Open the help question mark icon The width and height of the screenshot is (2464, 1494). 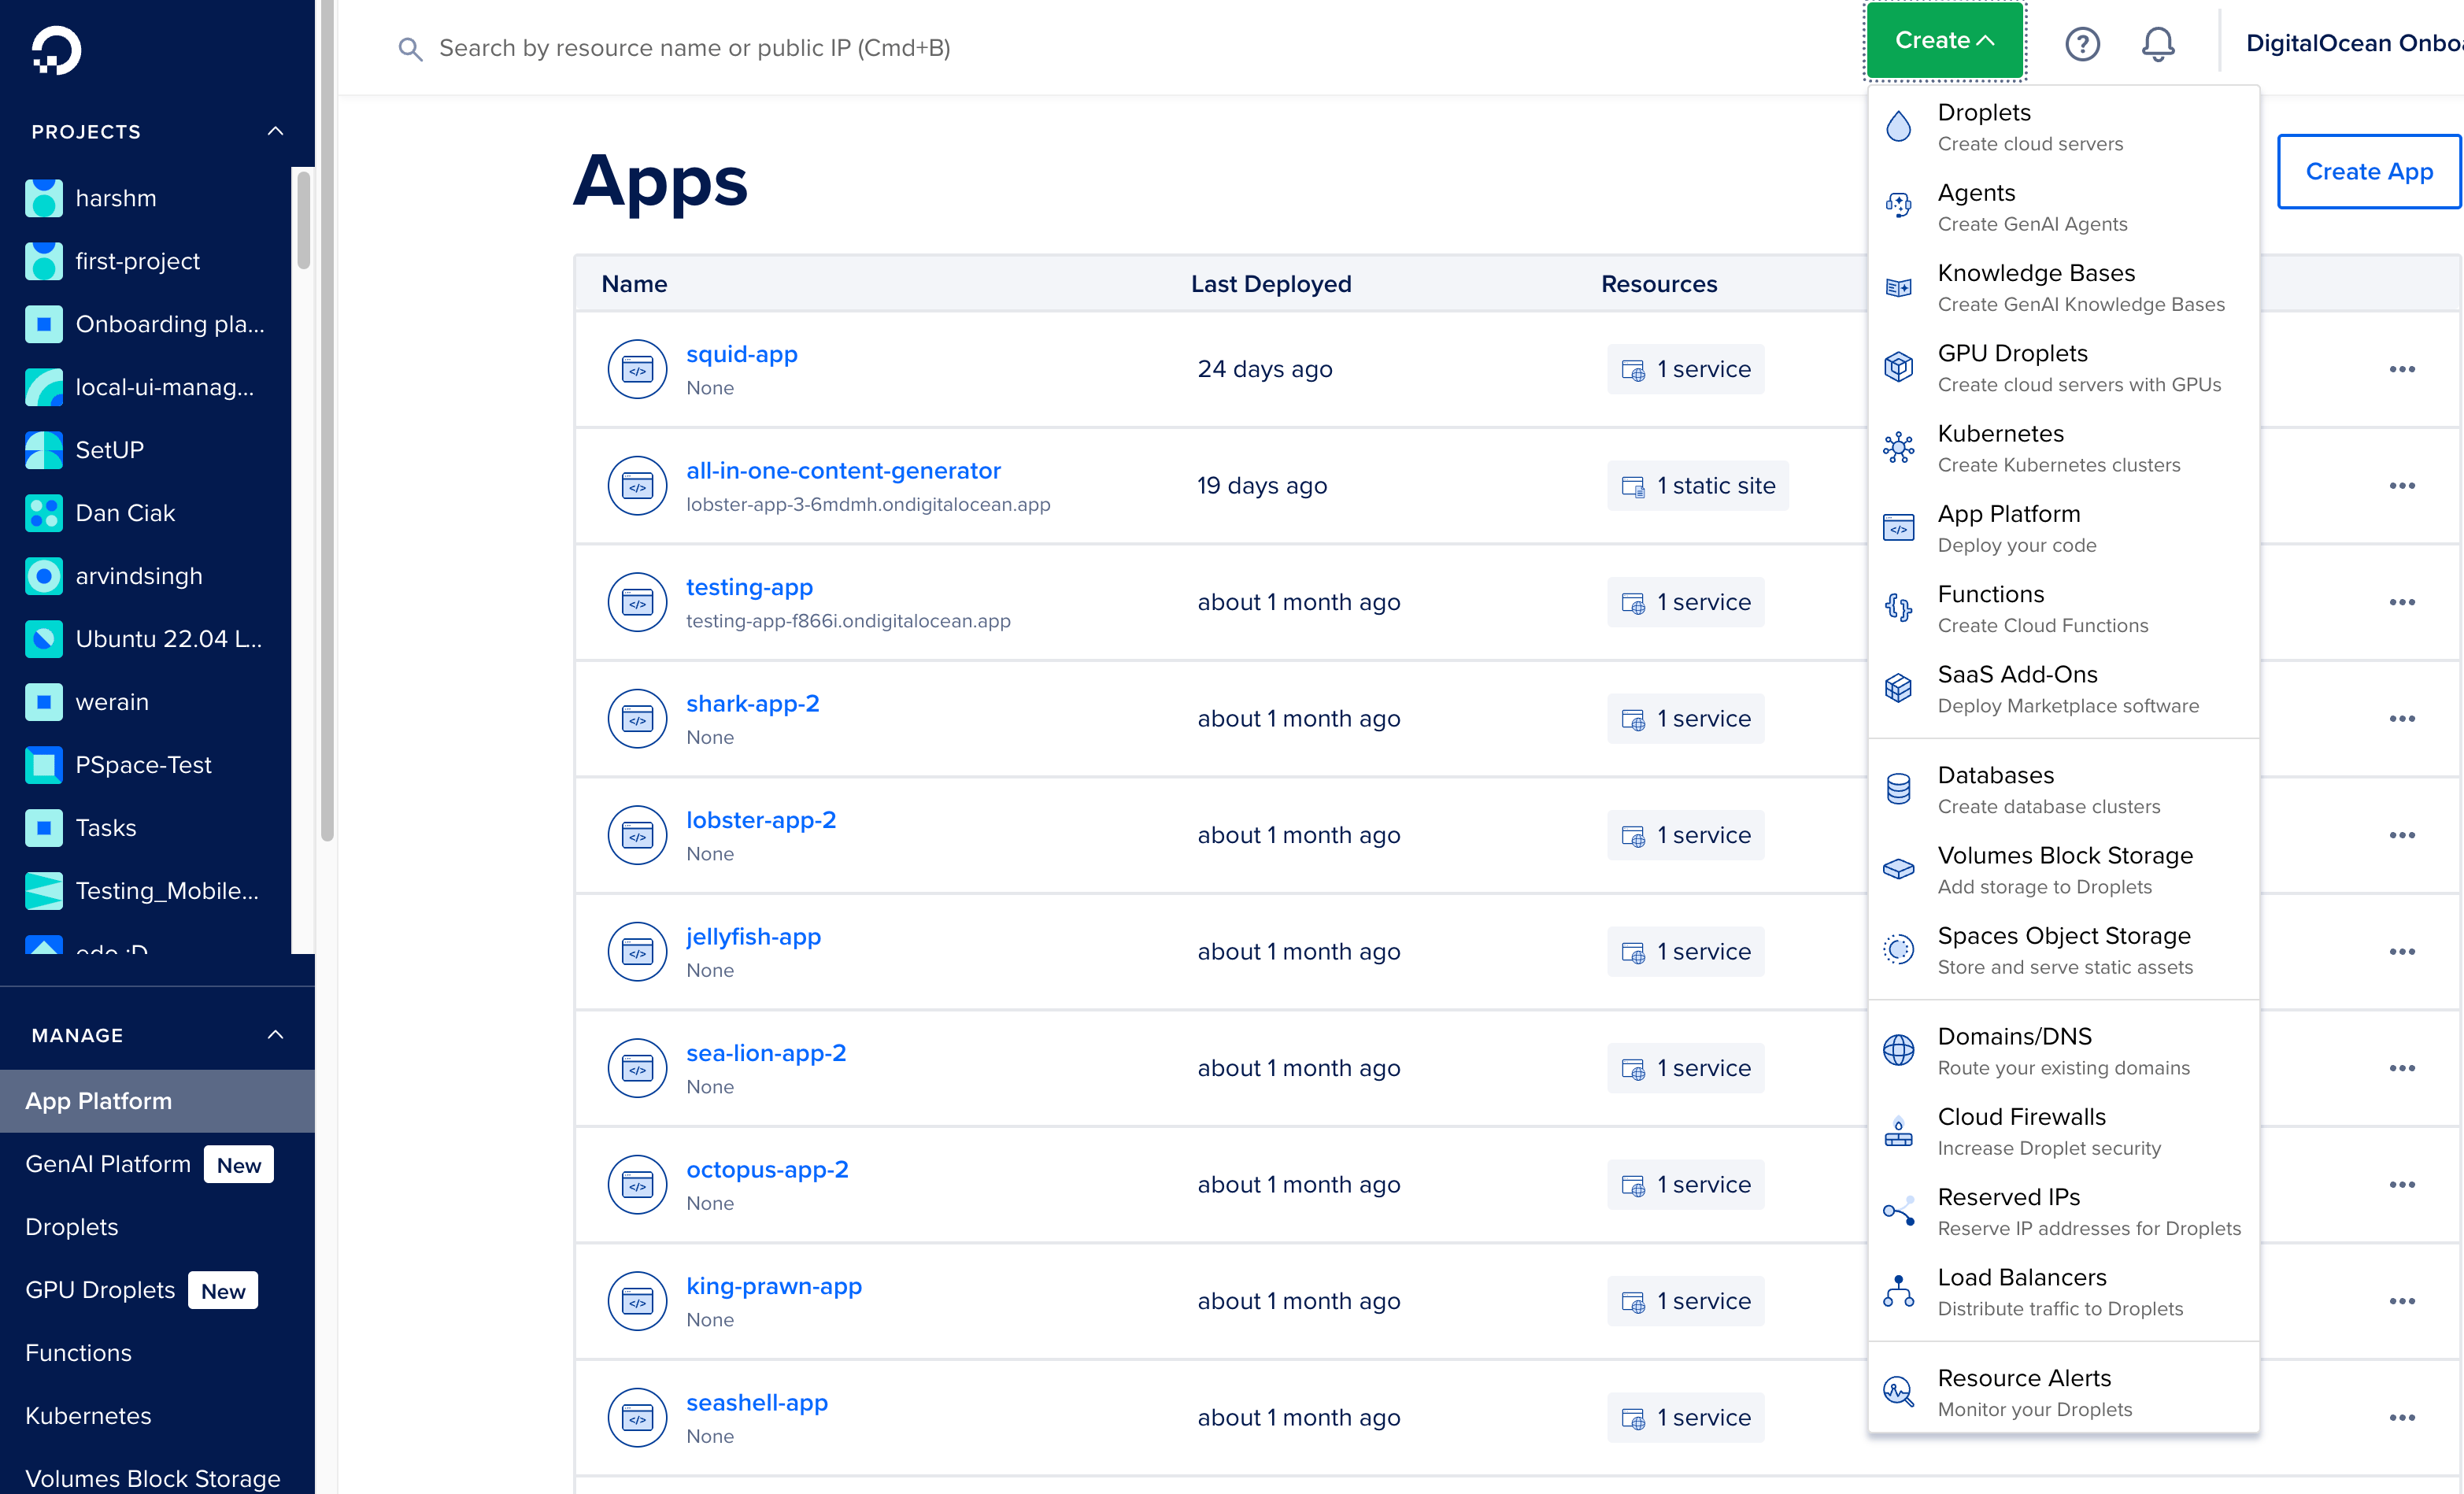point(2082,44)
